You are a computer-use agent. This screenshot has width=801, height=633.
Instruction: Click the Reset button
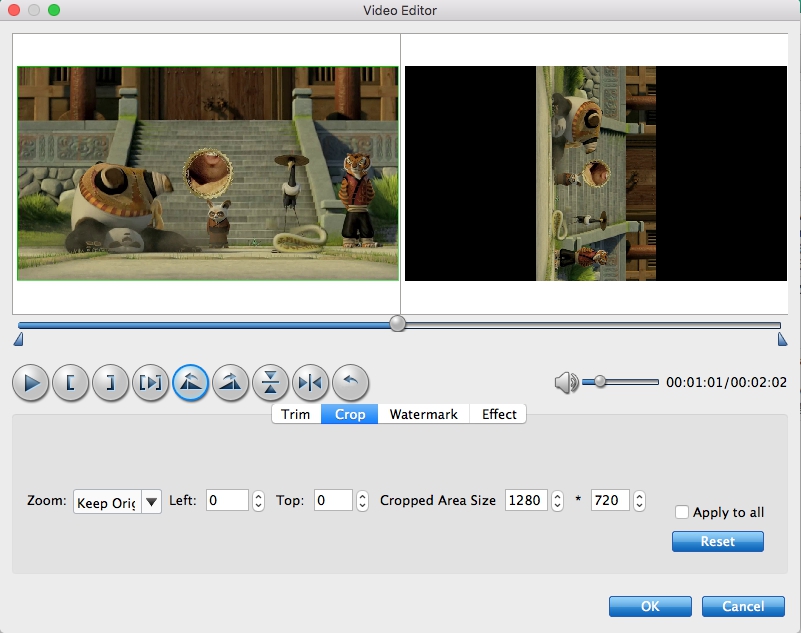click(x=718, y=541)
